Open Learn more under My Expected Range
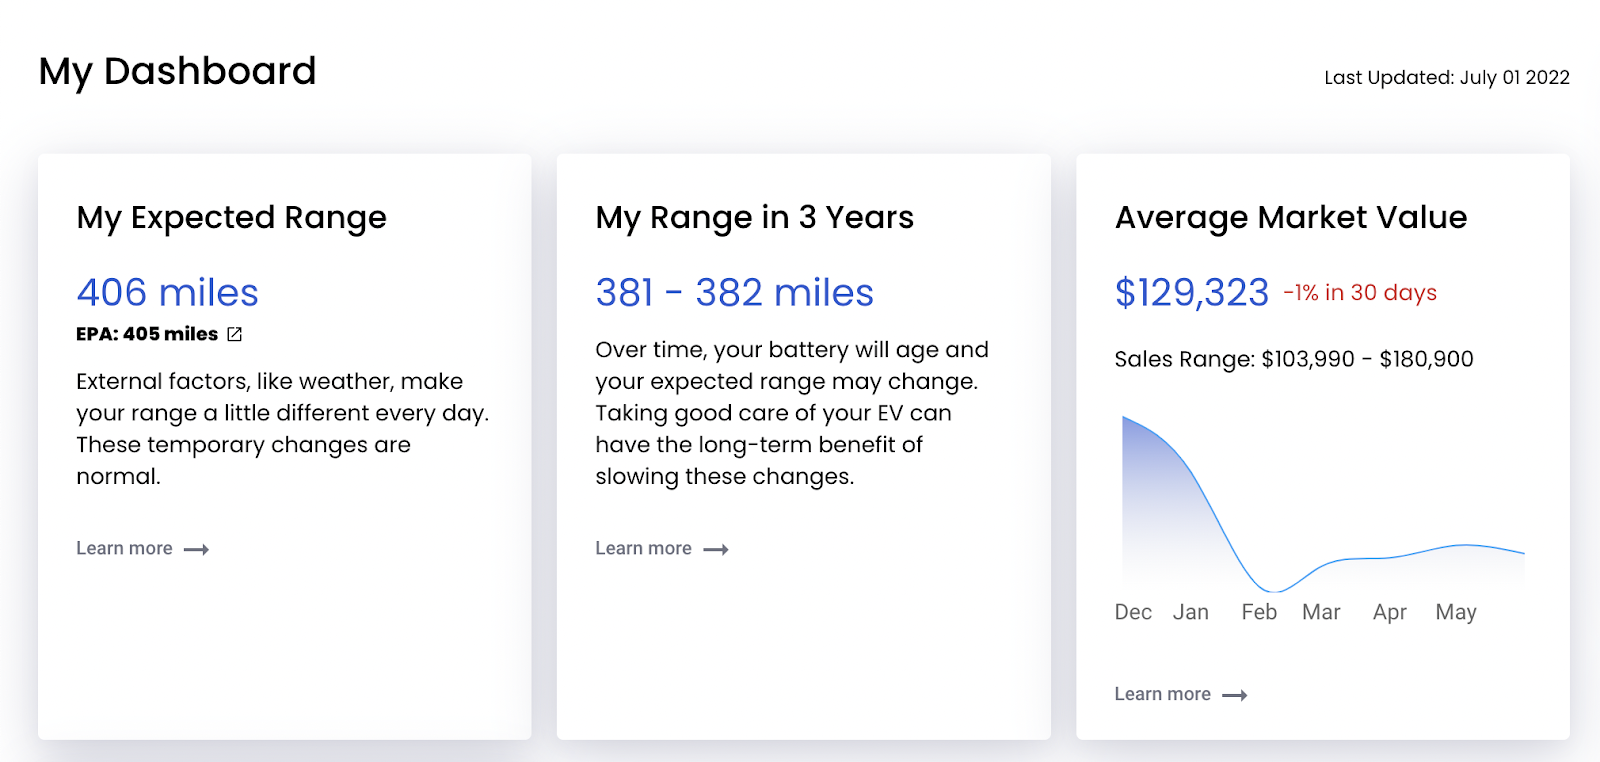 125,548
